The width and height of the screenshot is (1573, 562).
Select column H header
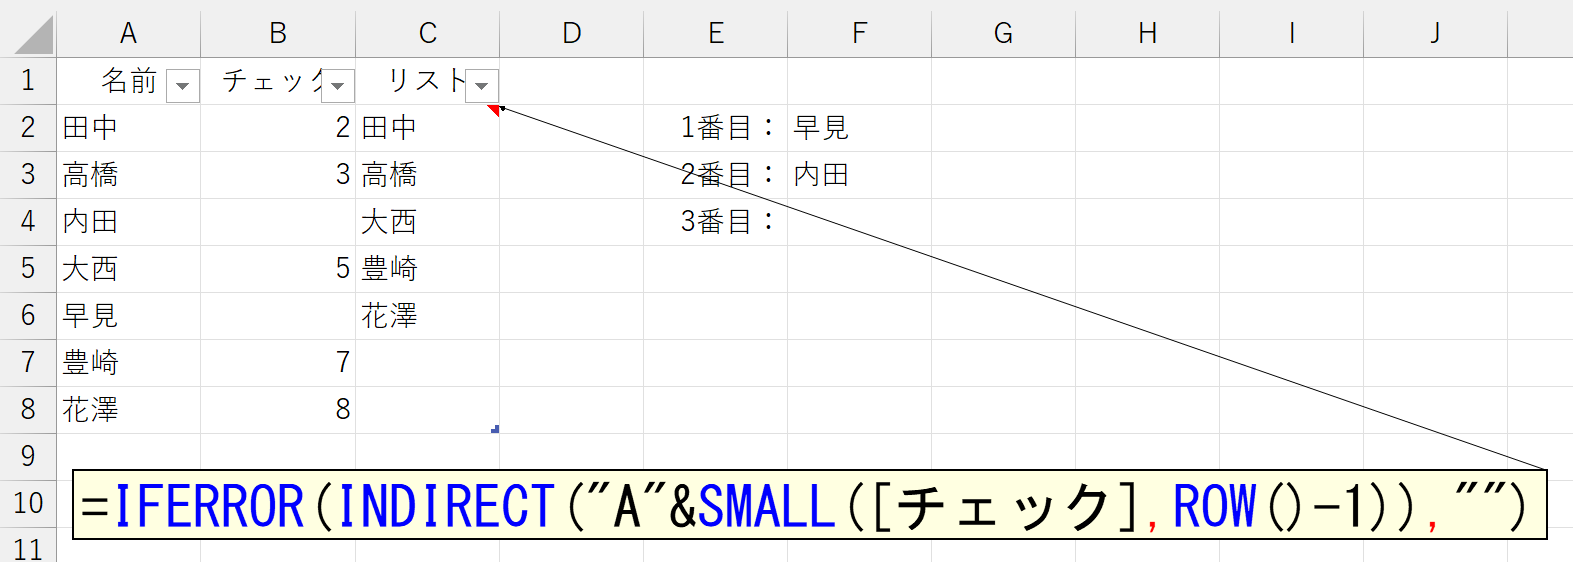[1148, 34]
